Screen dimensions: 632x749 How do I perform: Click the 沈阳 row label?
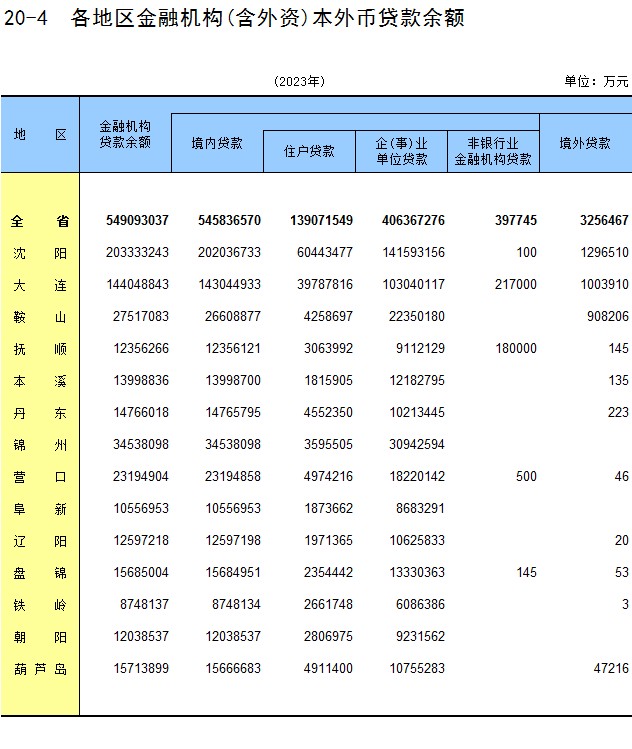tap(40, 253)
